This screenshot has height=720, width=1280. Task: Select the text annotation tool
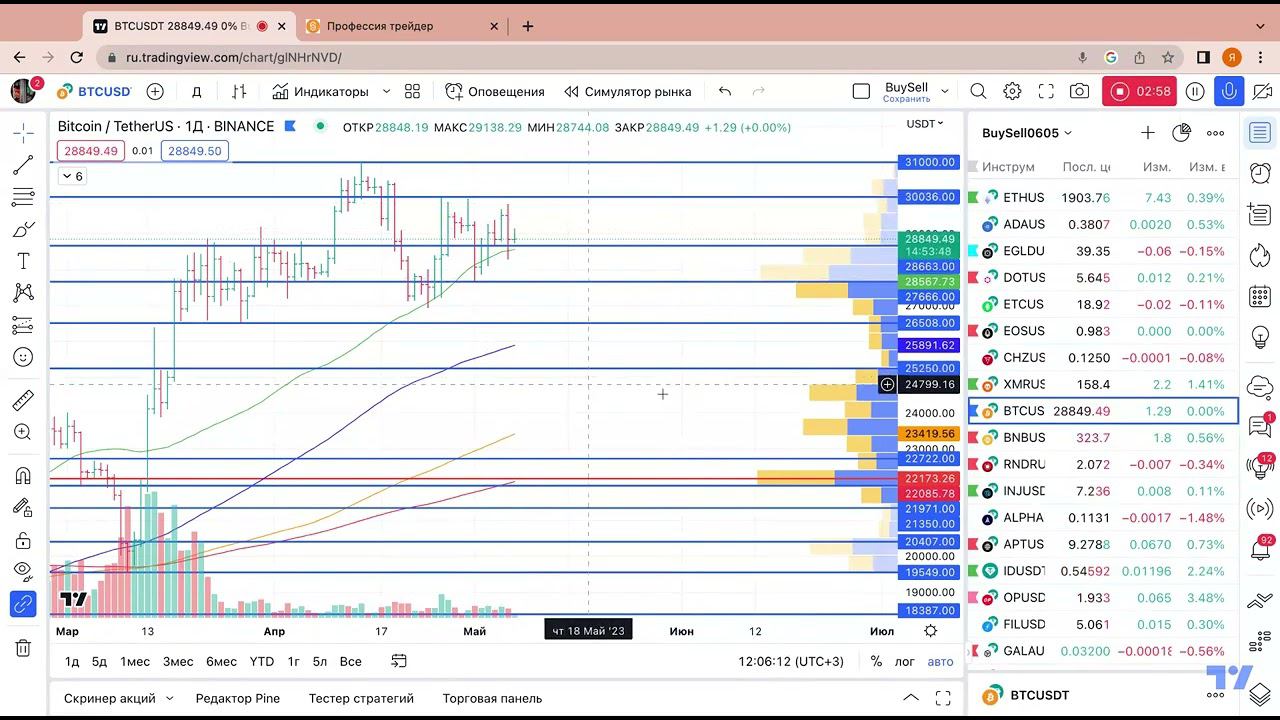point(23,261)
